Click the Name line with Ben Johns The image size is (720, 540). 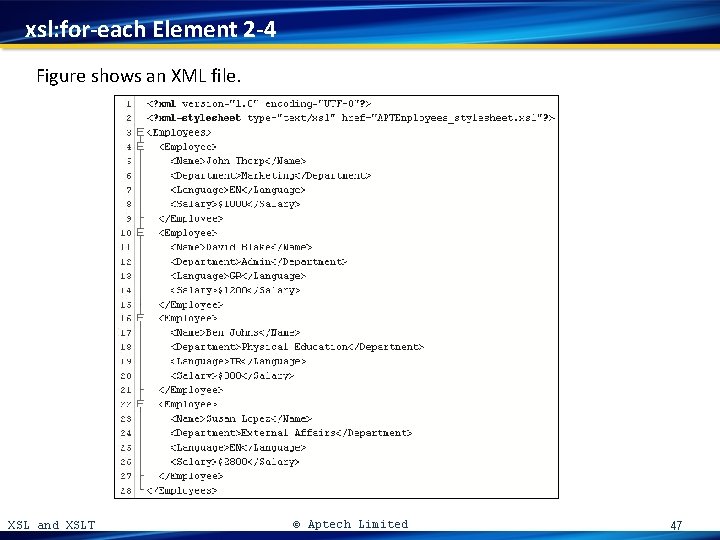(235, 332)
